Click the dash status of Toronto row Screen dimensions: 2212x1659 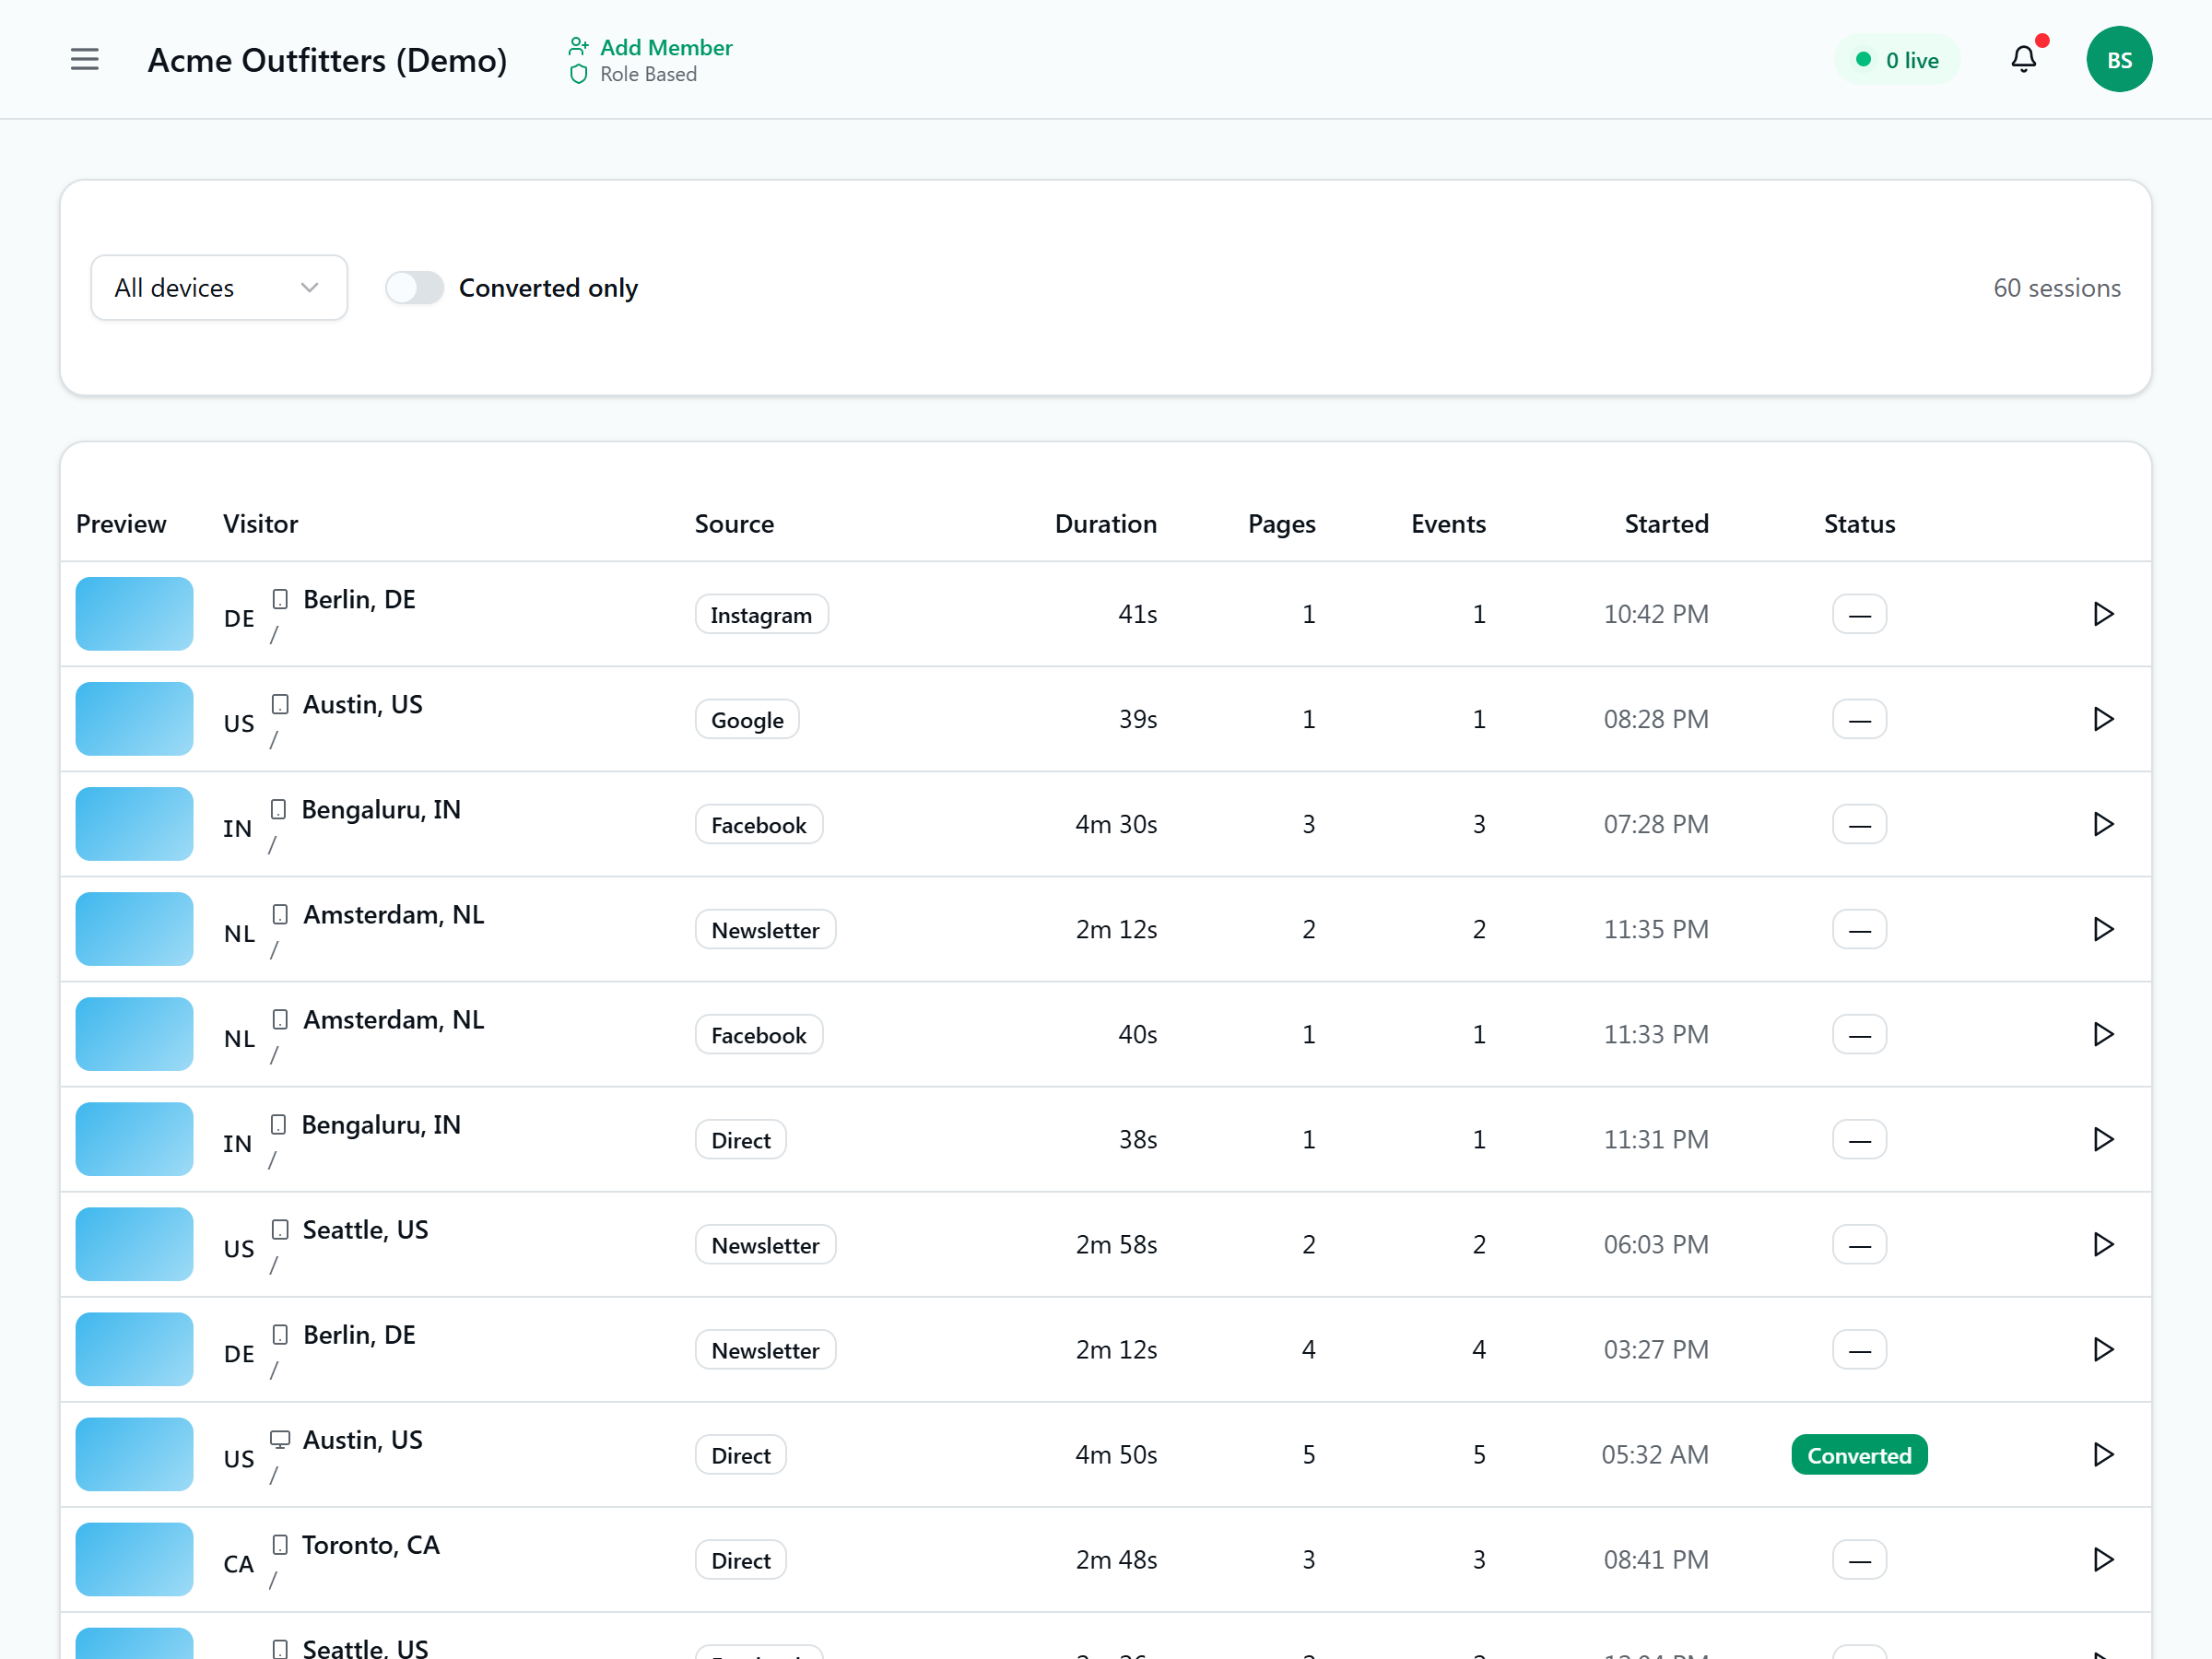1859,1559
